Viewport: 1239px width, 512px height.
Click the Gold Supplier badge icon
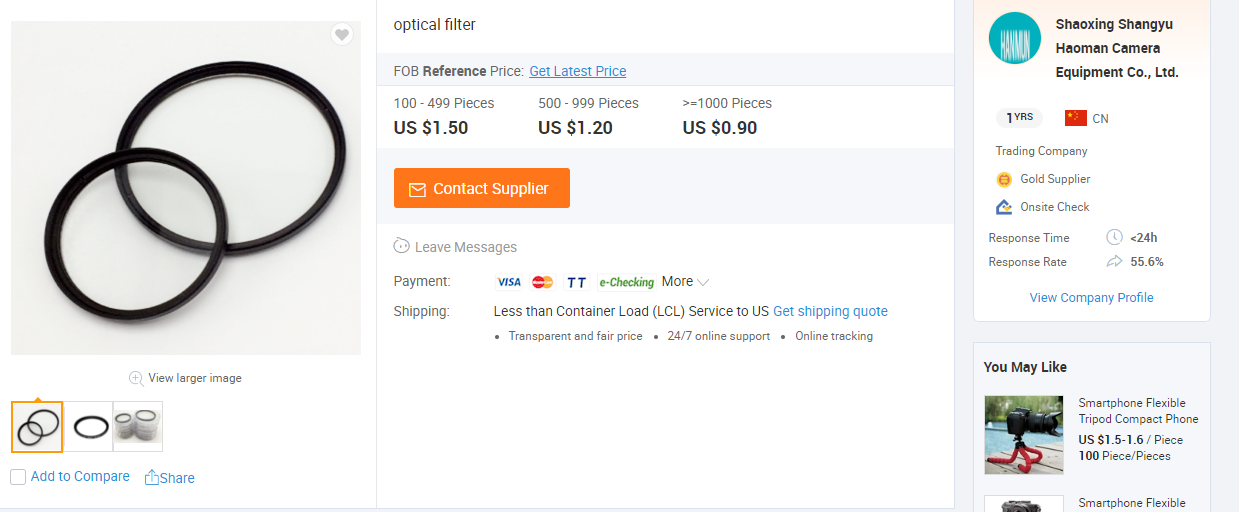[x=1004, y=179]
